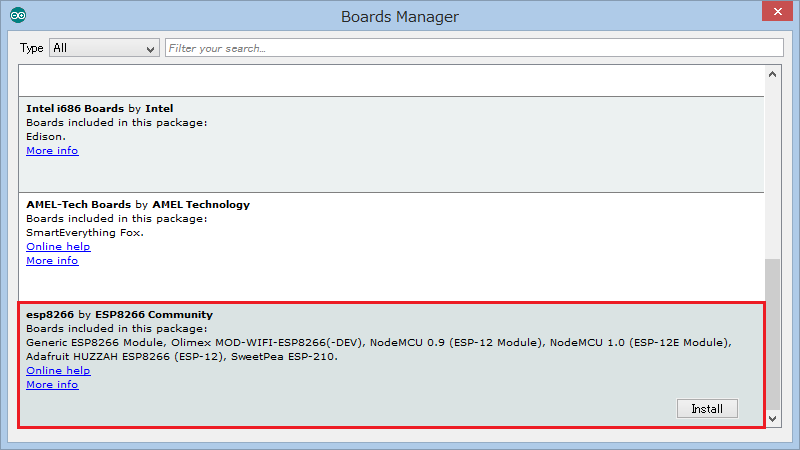Open More info link for esp8266 package
800x450 pixels.
(52, 384)
